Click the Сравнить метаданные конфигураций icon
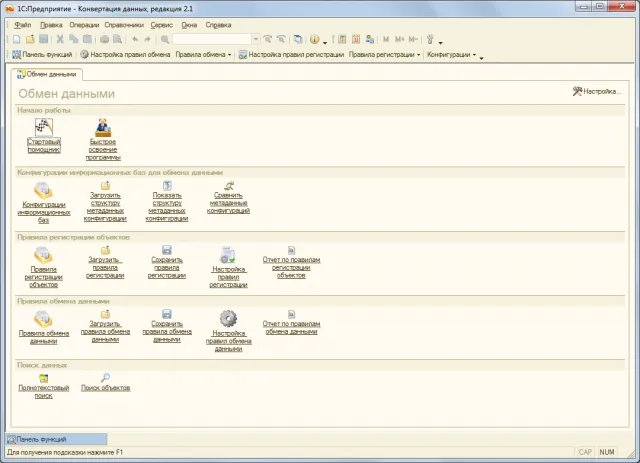This screenshot has height=463, width=640. [229, 186]
